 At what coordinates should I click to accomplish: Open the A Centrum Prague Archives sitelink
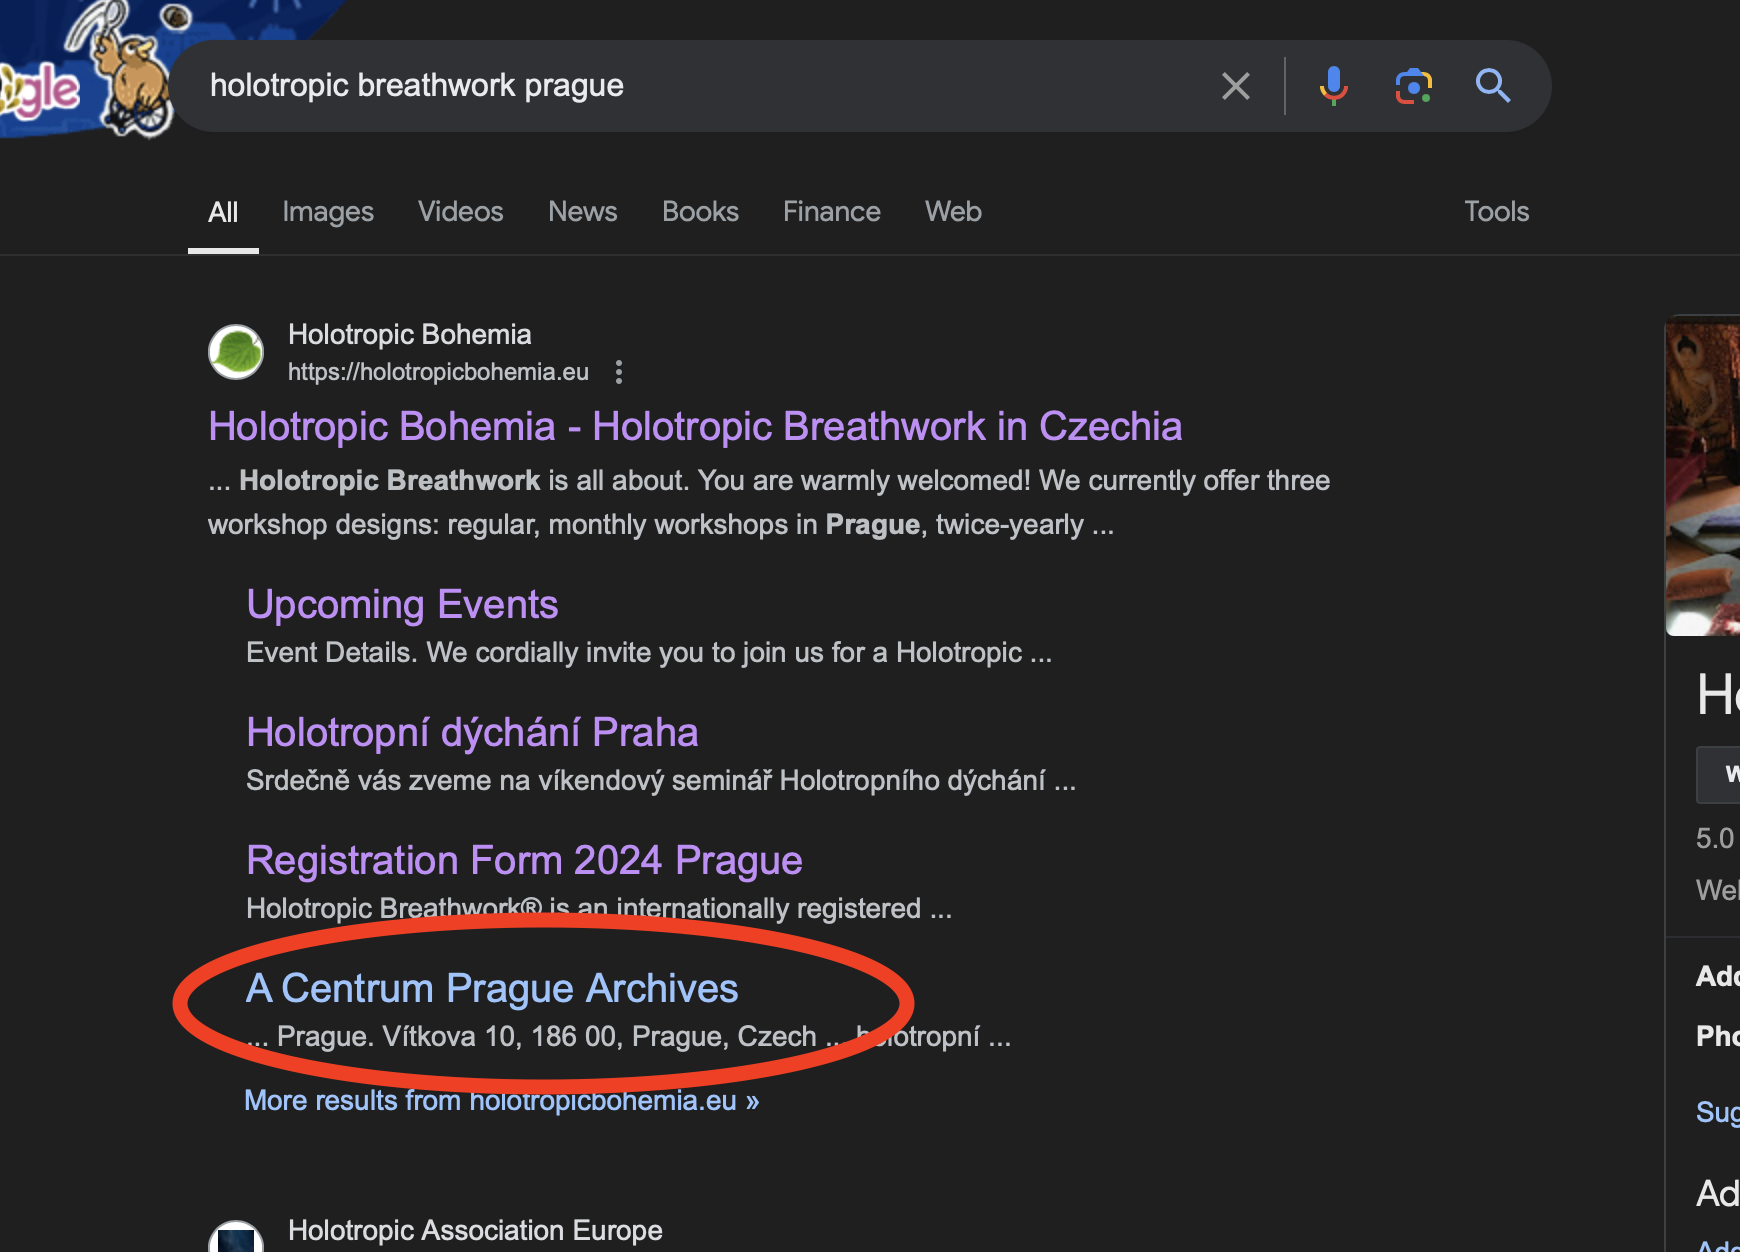(x=492, y=989)
